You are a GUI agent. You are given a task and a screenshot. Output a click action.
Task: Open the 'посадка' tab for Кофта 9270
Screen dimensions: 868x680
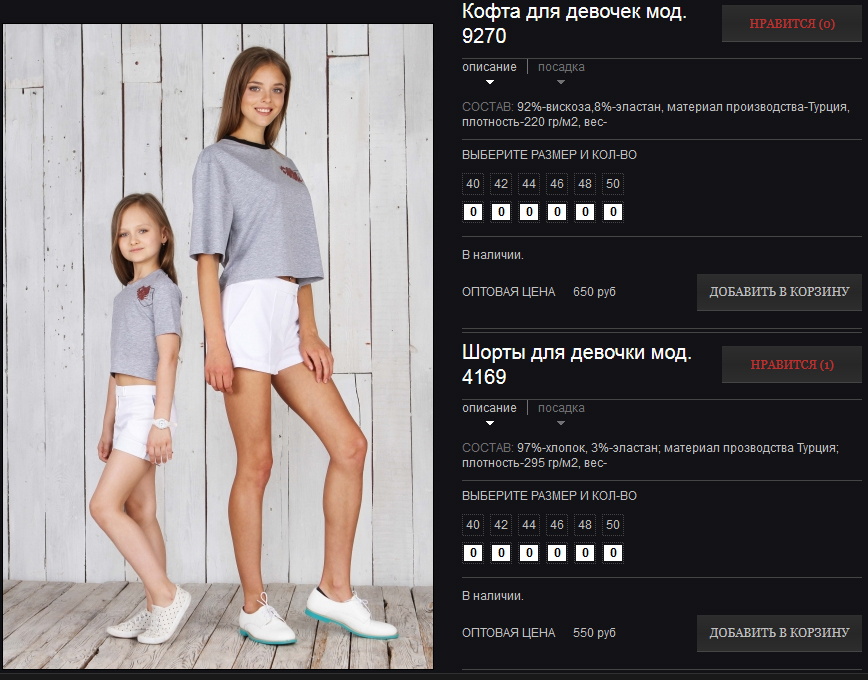click(561, 67)
